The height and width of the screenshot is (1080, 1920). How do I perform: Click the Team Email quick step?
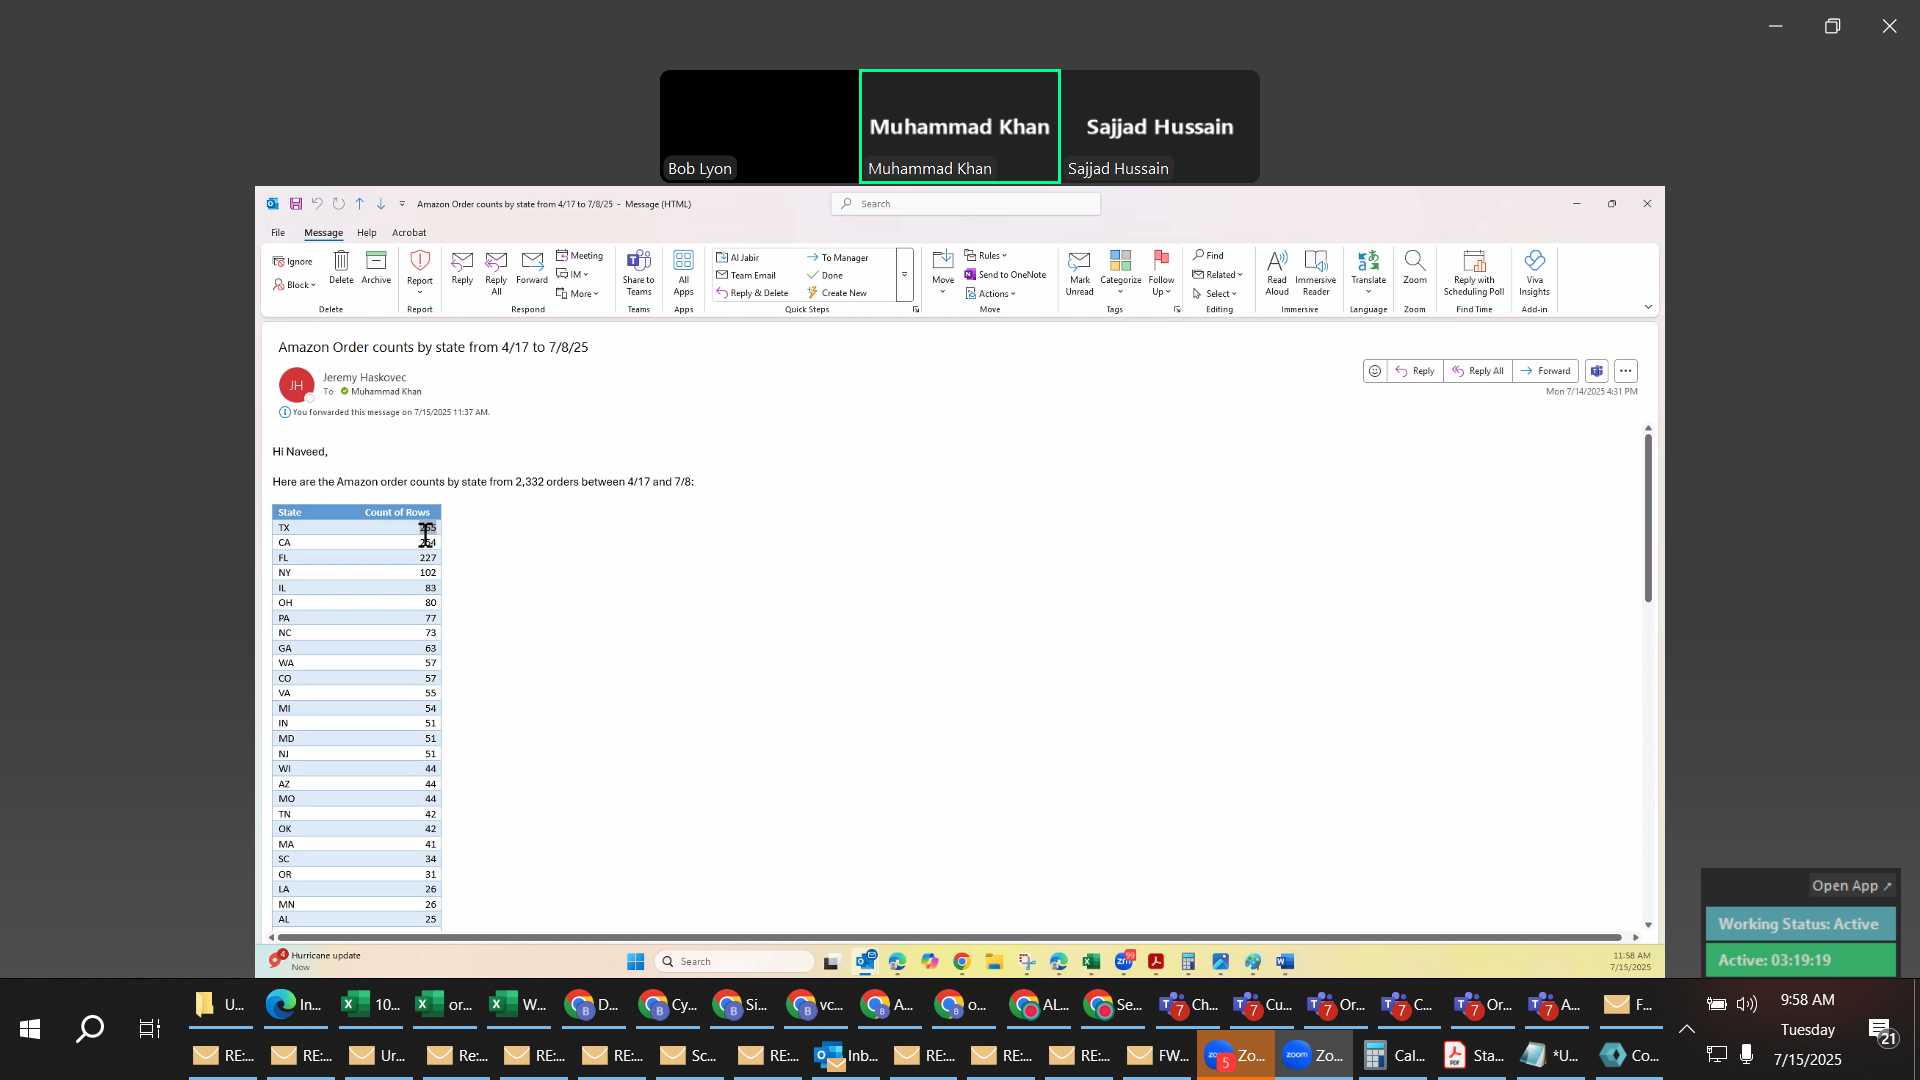point(746,276)
